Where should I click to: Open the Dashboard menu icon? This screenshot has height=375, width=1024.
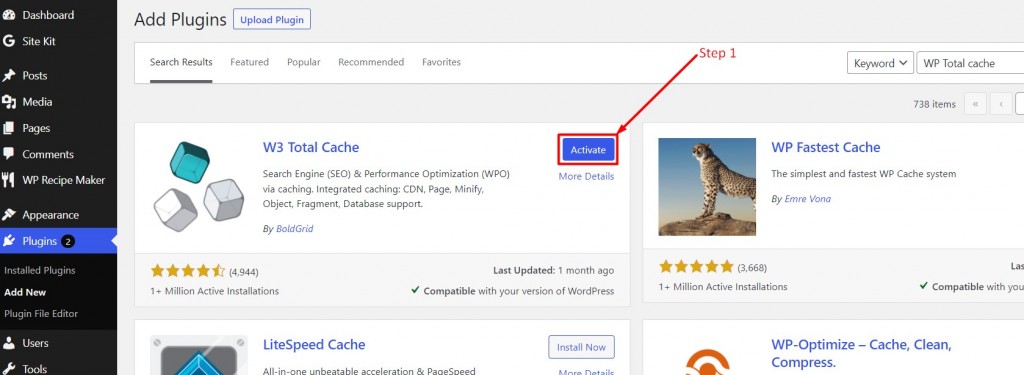[x=8, y=14]
